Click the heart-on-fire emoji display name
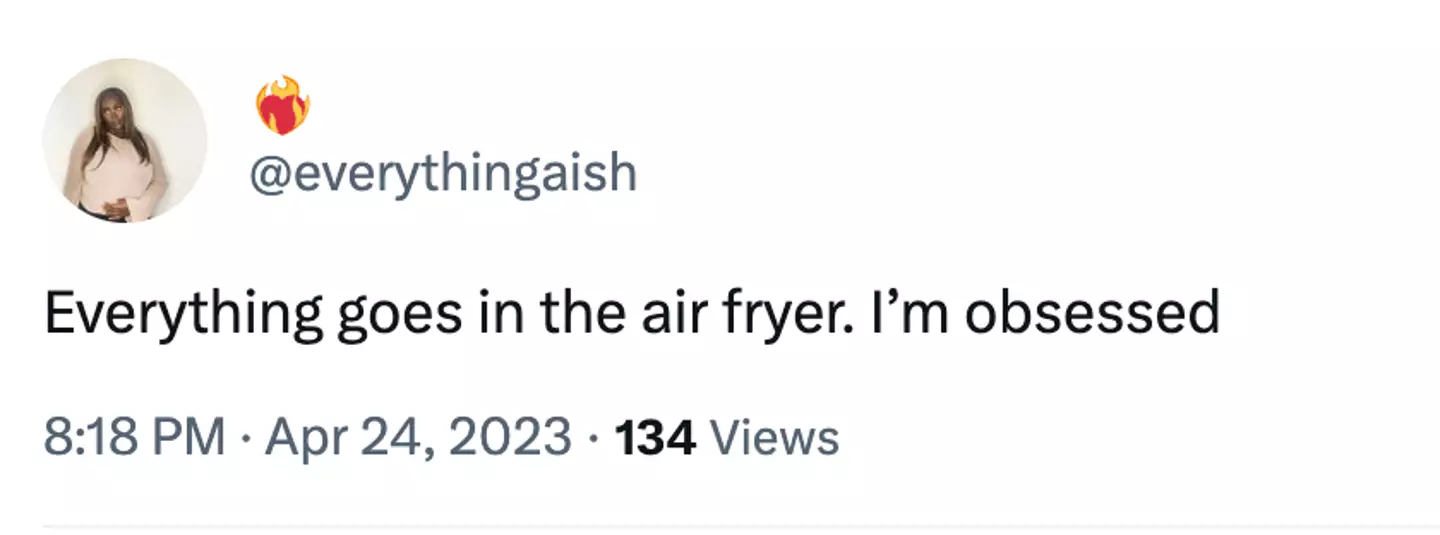The height and width of the screenshot is (535, 1440). (283, 105)
